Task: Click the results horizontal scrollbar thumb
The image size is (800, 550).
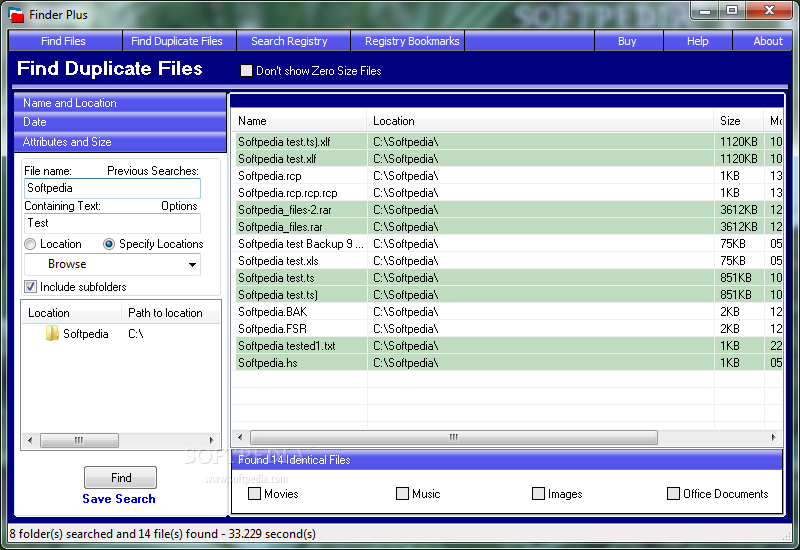Action: pos(454,437)
